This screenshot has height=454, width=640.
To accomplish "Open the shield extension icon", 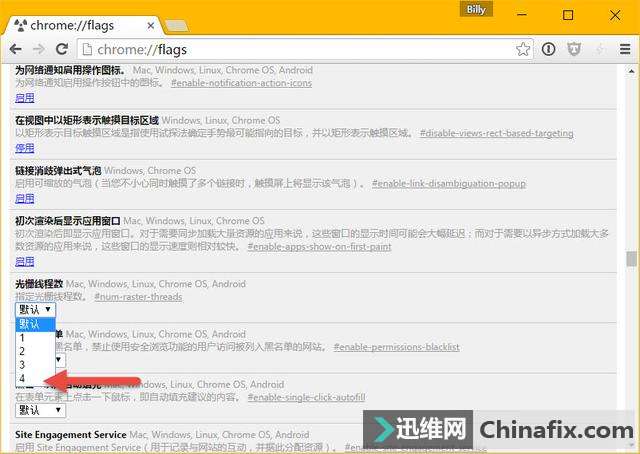I will tap(574, 49).
